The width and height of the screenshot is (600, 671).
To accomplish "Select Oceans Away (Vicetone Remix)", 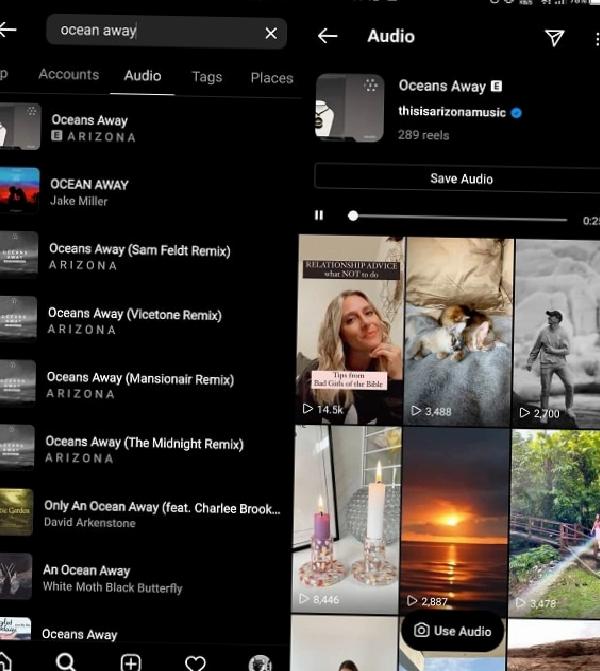I will pos(146,320).
